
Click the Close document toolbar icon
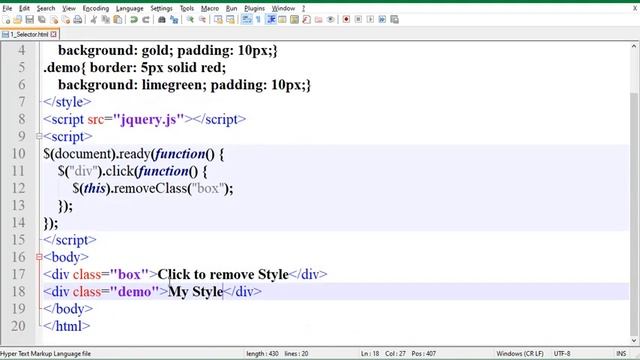click(54, 20)
